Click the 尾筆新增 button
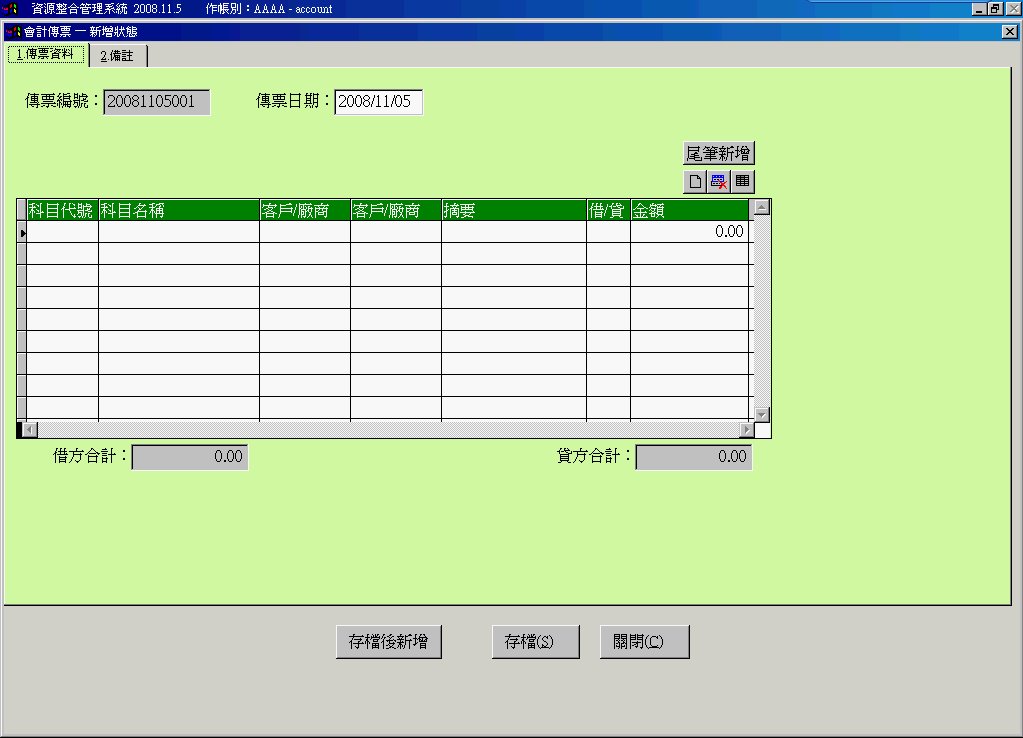Screen dimensions: 1023x738 point(718,153)
